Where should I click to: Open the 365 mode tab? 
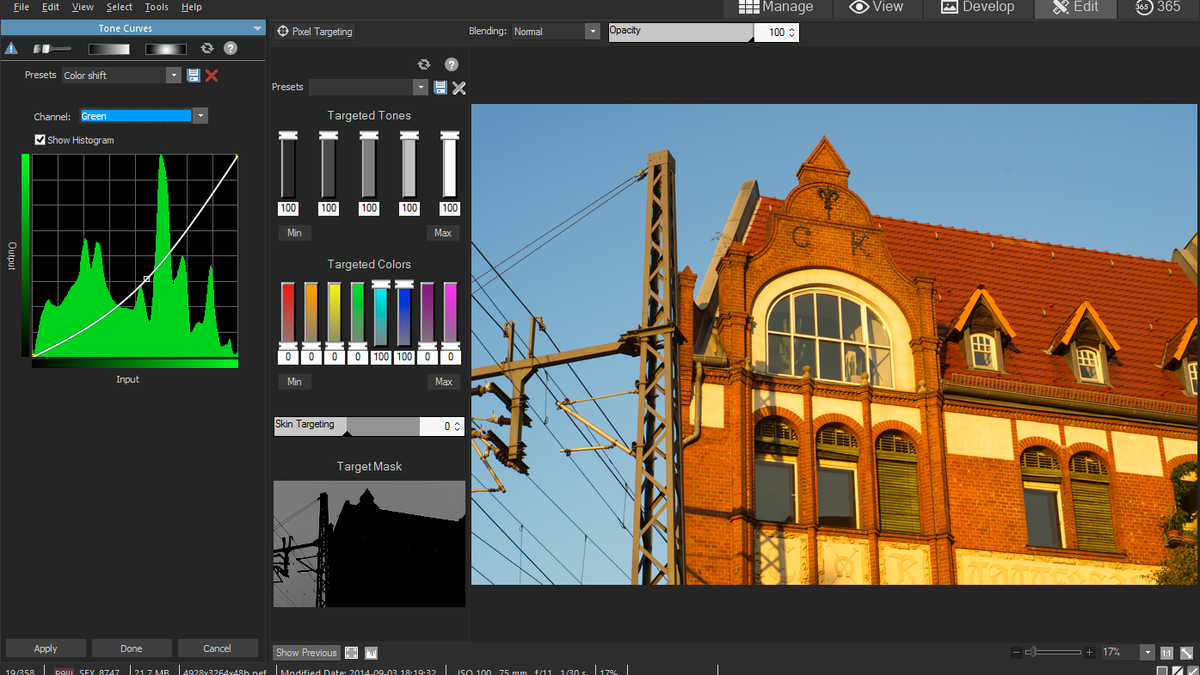coord(1159,8)
